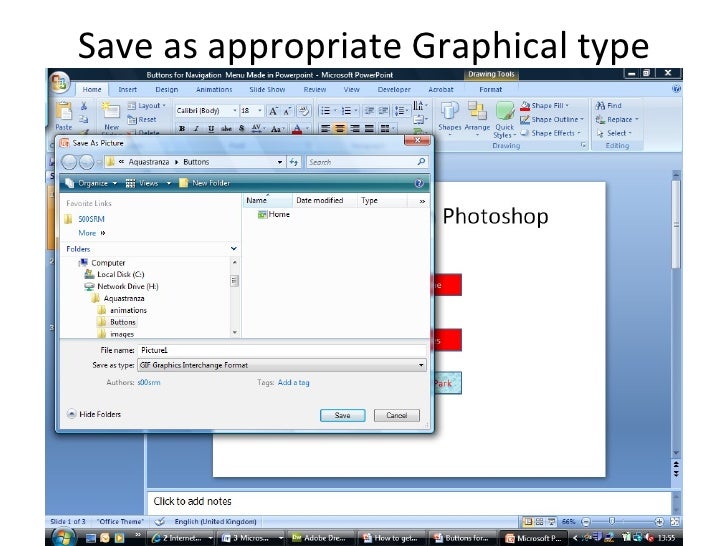Open the Shape Outline dropdown
The height and width of the screenshot is (546, 728).
click(552, 120)
